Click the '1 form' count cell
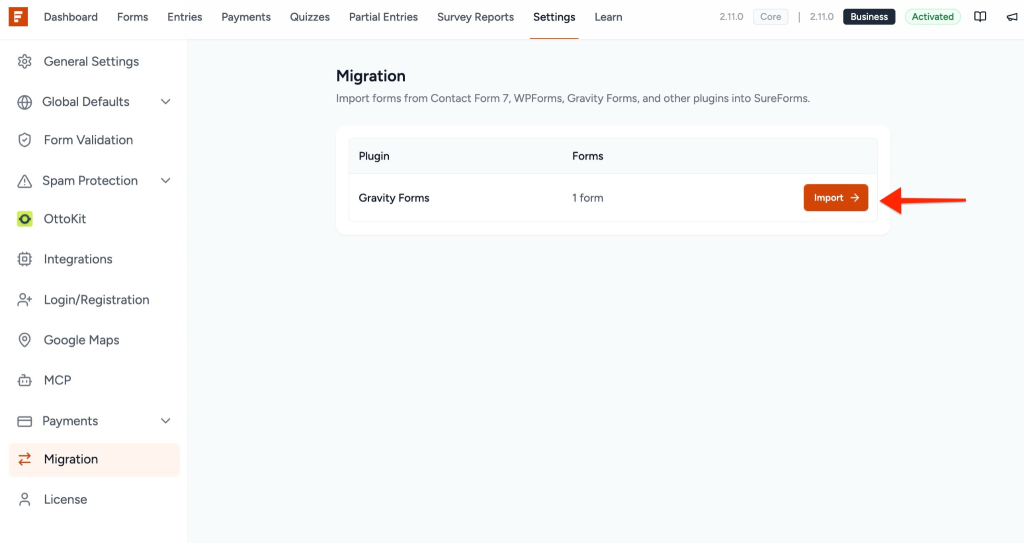Viewport: 1024px width, 543px height. [x=588, y=198]
